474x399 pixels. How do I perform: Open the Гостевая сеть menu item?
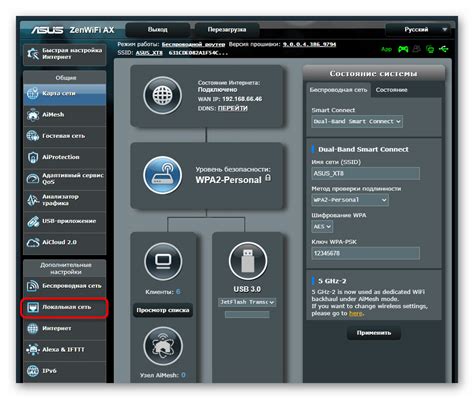(x=65, y=136)
